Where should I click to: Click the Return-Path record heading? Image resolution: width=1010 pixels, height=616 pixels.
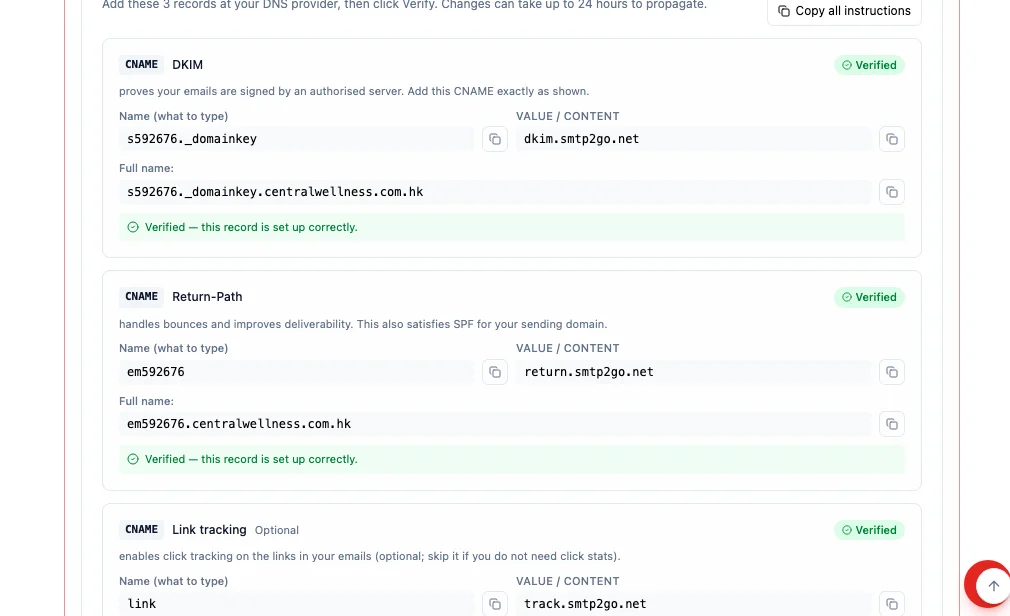click(207, 297)
